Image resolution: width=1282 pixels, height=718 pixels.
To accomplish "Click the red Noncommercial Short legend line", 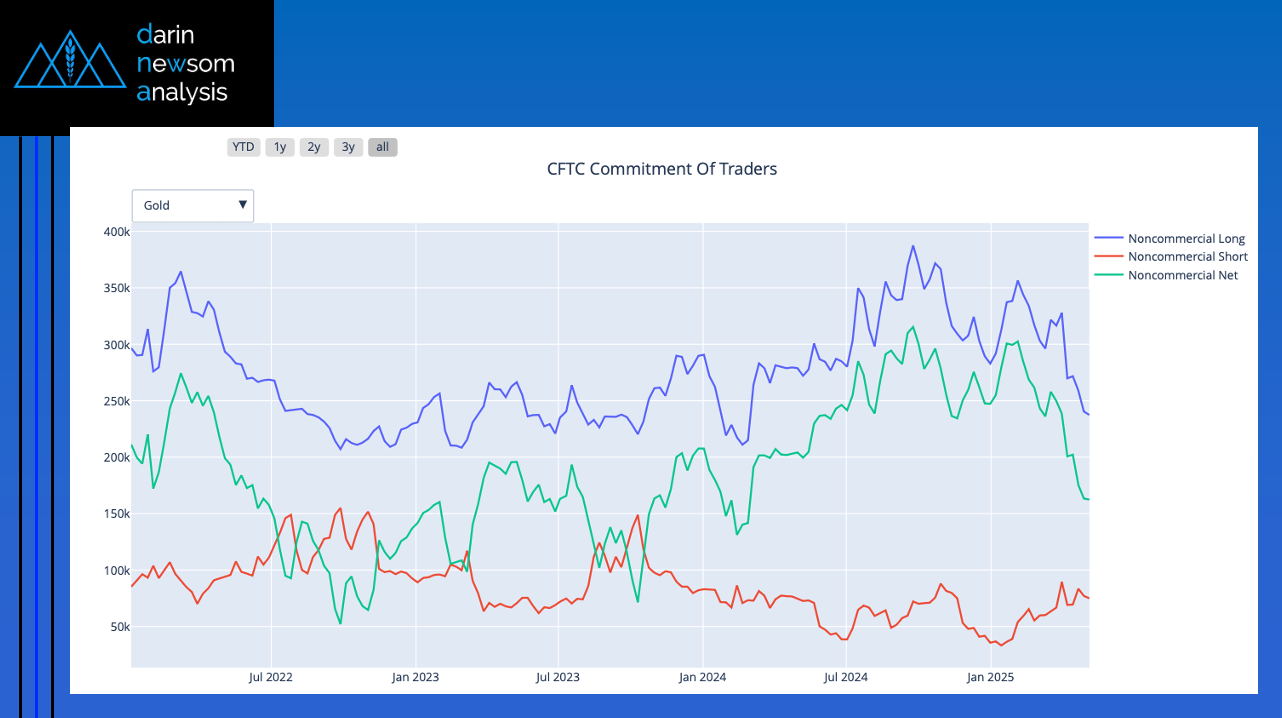I will [x=1108, y=257].
